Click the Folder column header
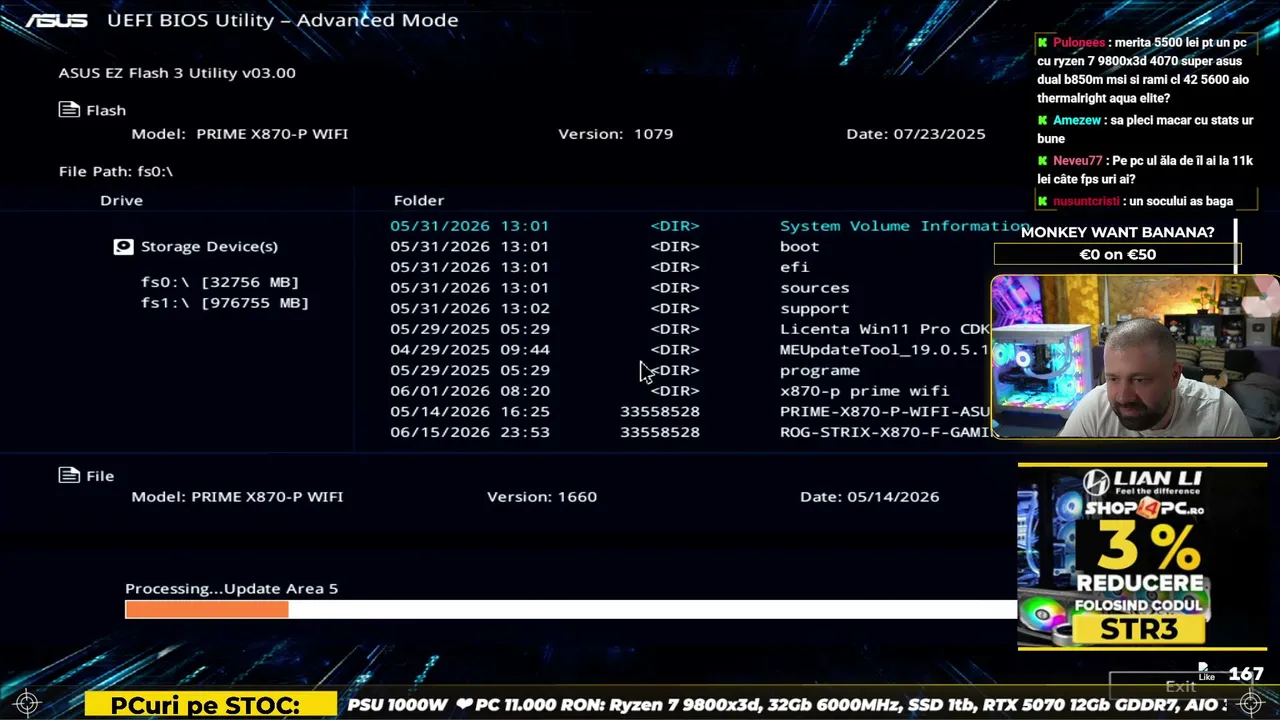 (419, 200)
